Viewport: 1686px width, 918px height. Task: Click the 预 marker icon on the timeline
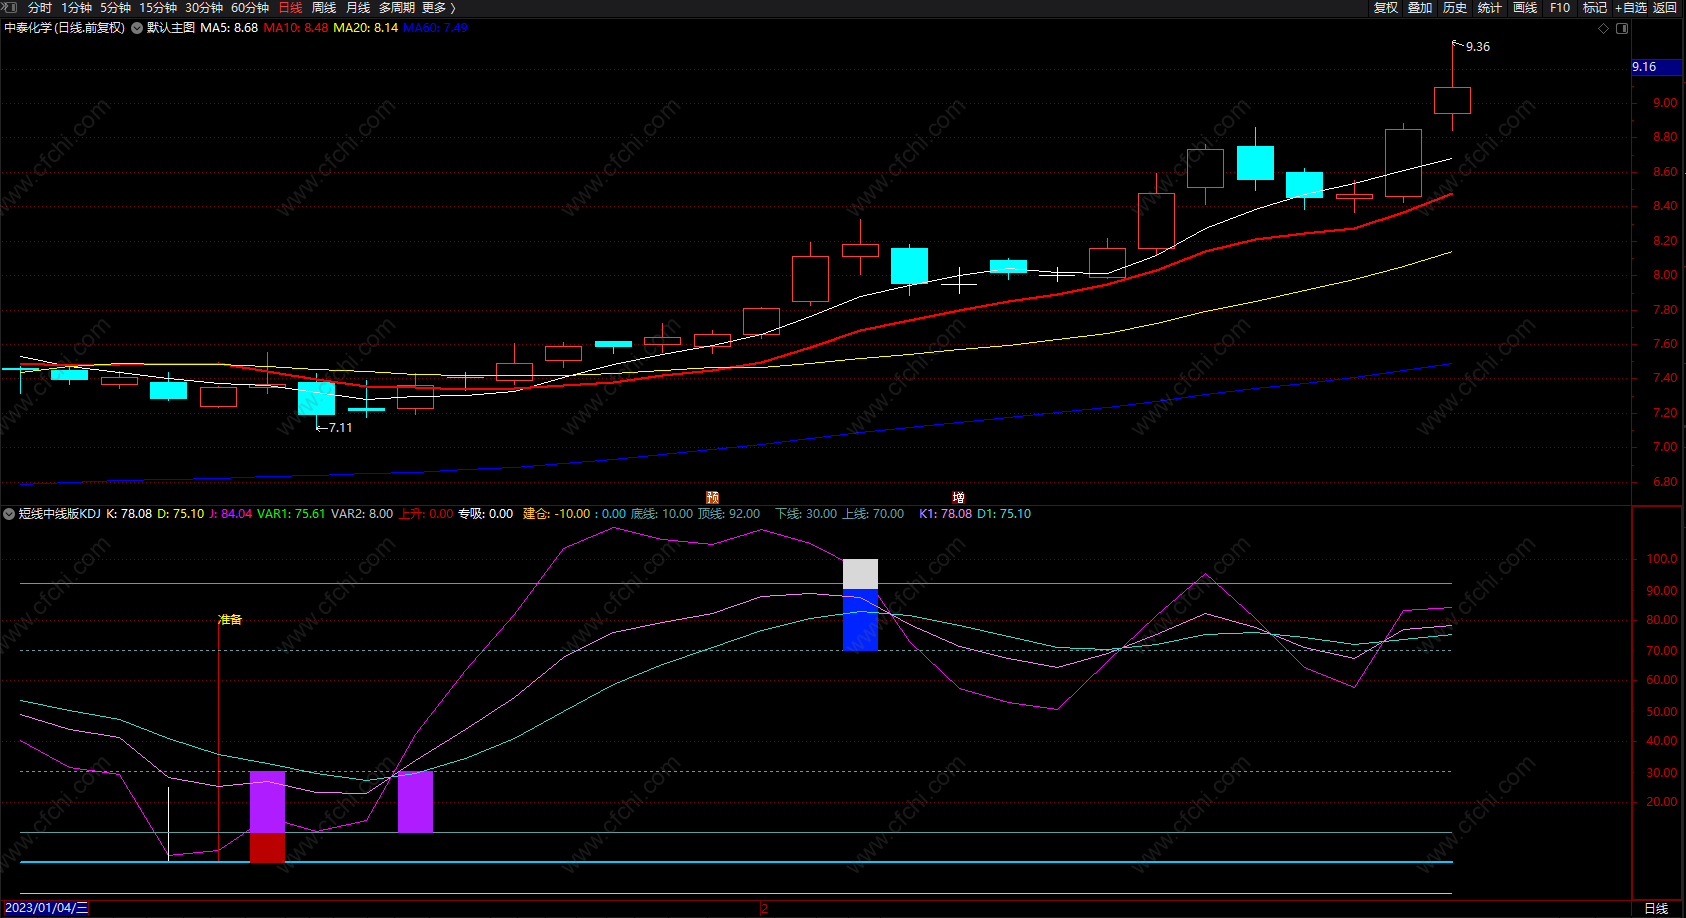click(712, 497)
